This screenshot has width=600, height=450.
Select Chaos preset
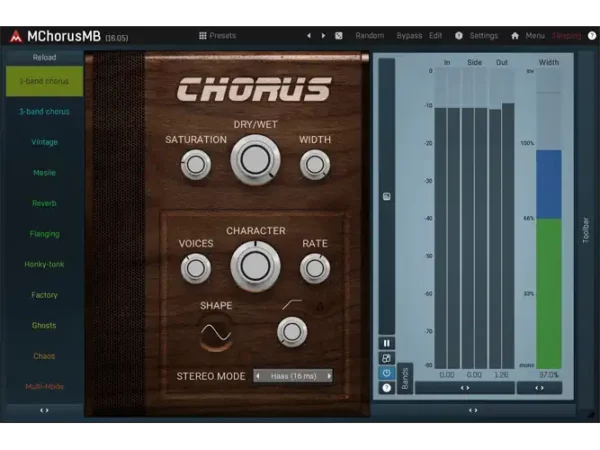(x=44, y=356)
